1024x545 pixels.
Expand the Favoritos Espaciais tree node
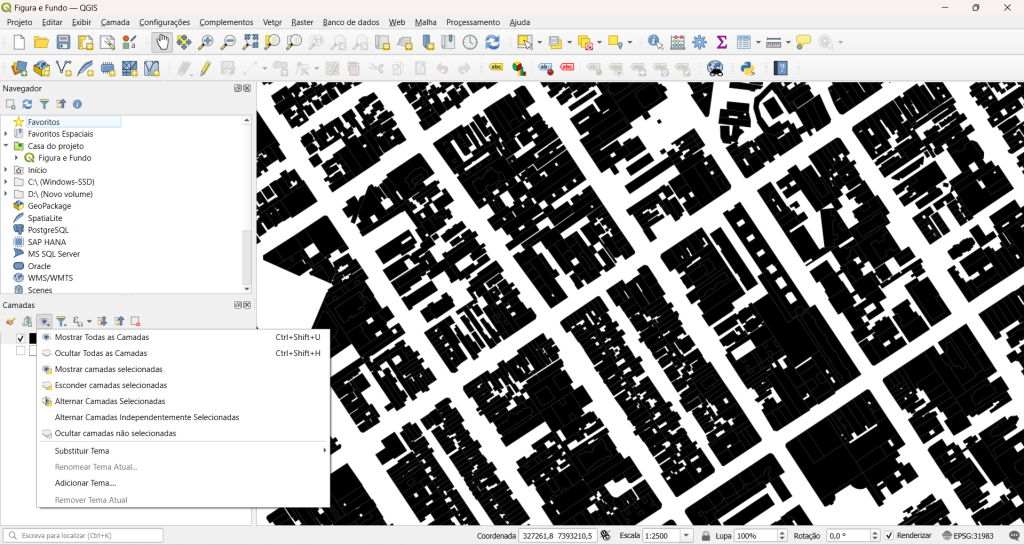pos(6,134)
